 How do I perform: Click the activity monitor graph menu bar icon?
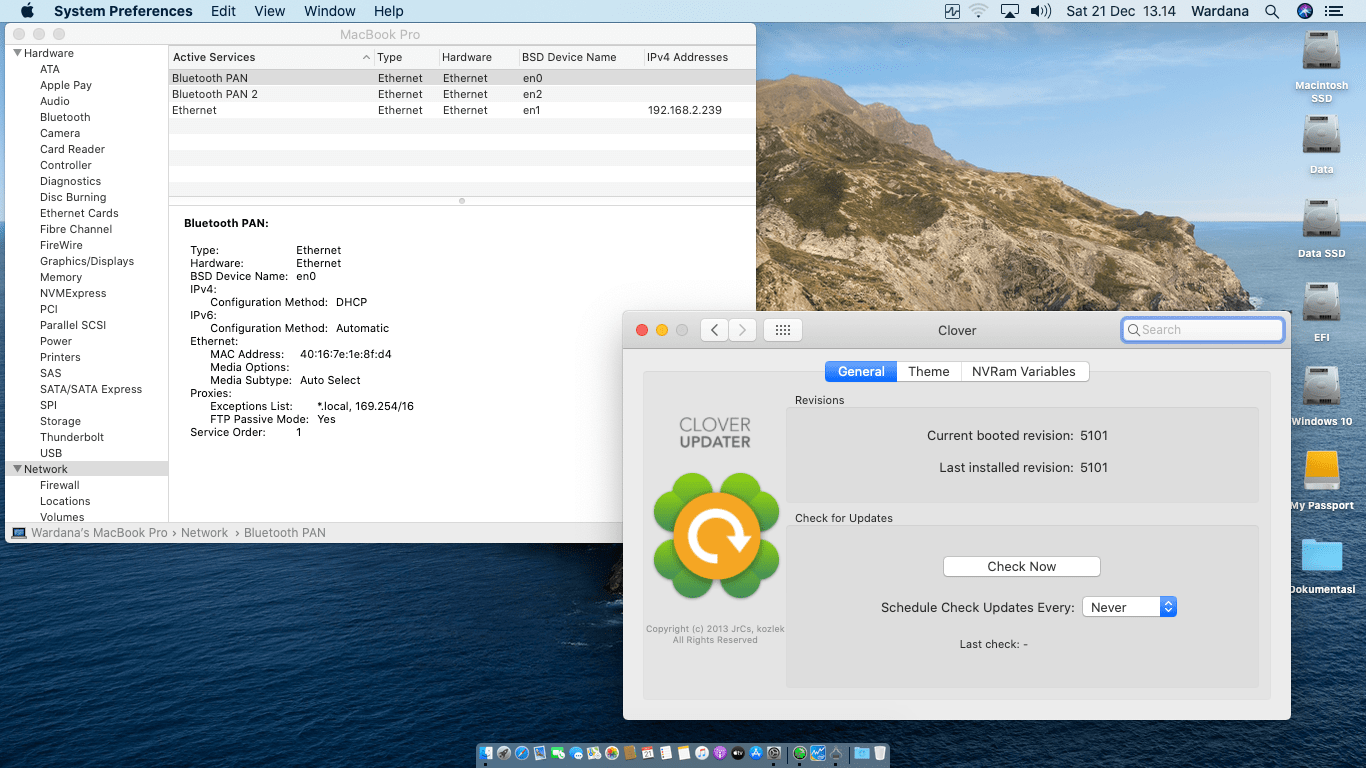click(951, 11)
